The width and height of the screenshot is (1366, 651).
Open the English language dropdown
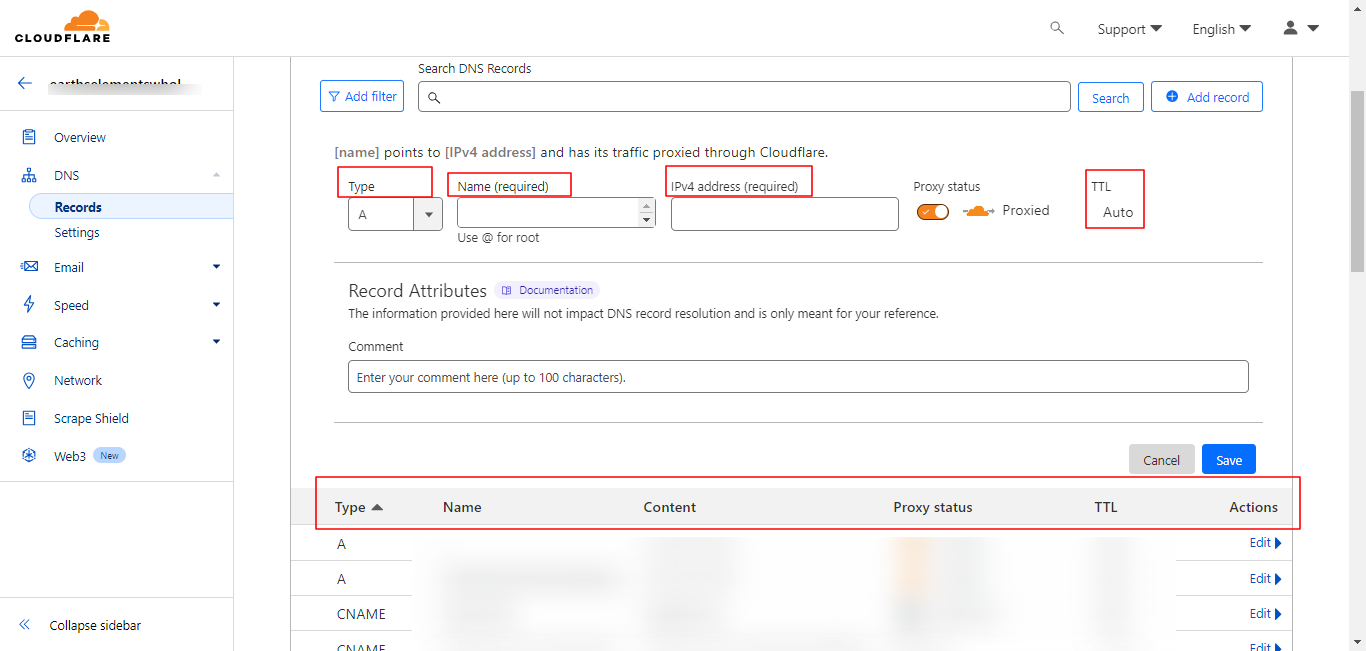[x=1221, y=29]
